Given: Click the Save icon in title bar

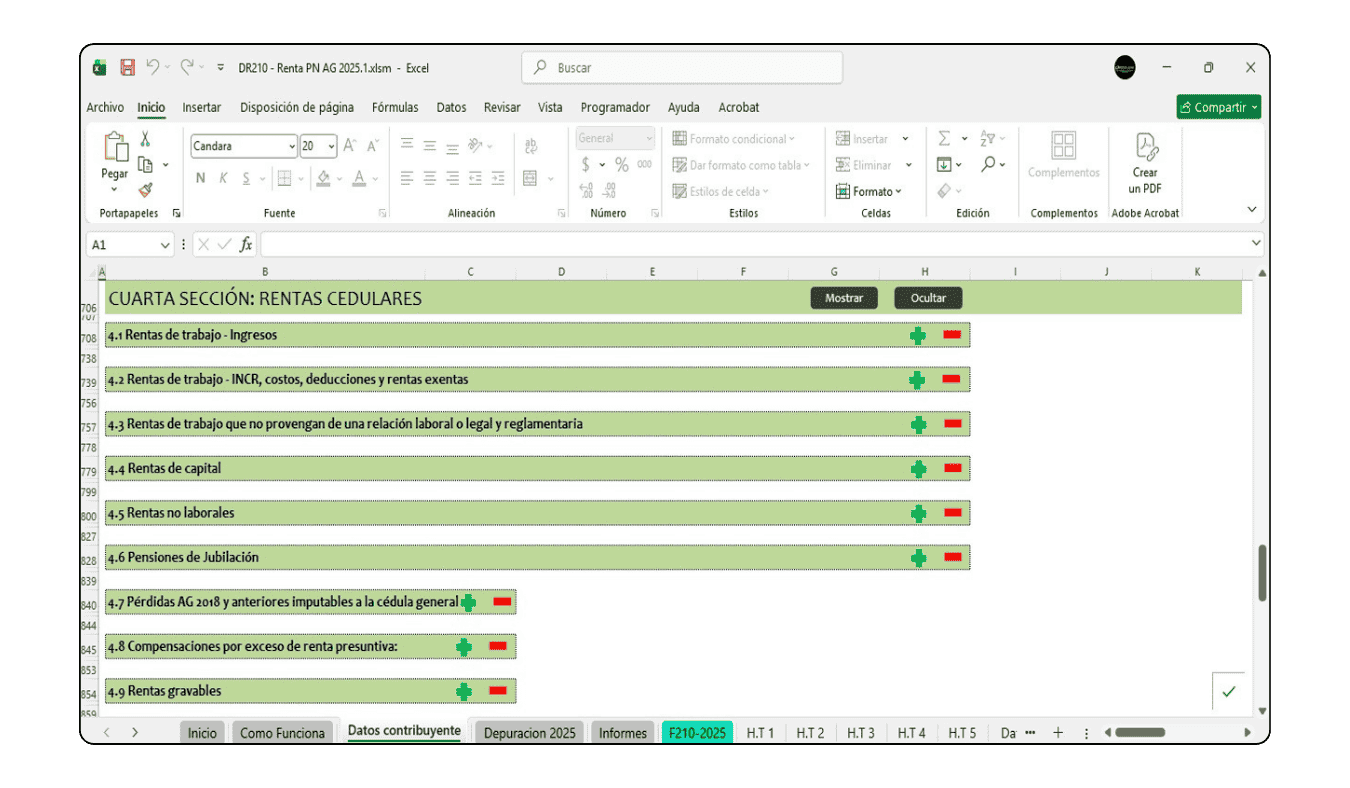Looking at the screenshot, I should [127, 68].
